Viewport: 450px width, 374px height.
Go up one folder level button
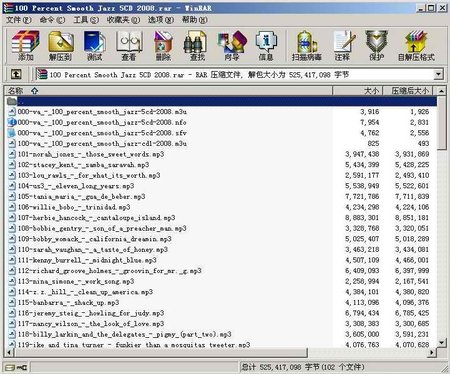16,74
